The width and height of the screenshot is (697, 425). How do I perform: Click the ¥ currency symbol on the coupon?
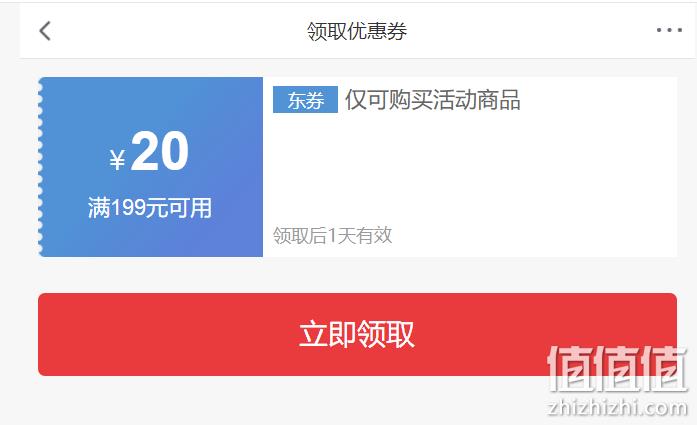[117, 160]
